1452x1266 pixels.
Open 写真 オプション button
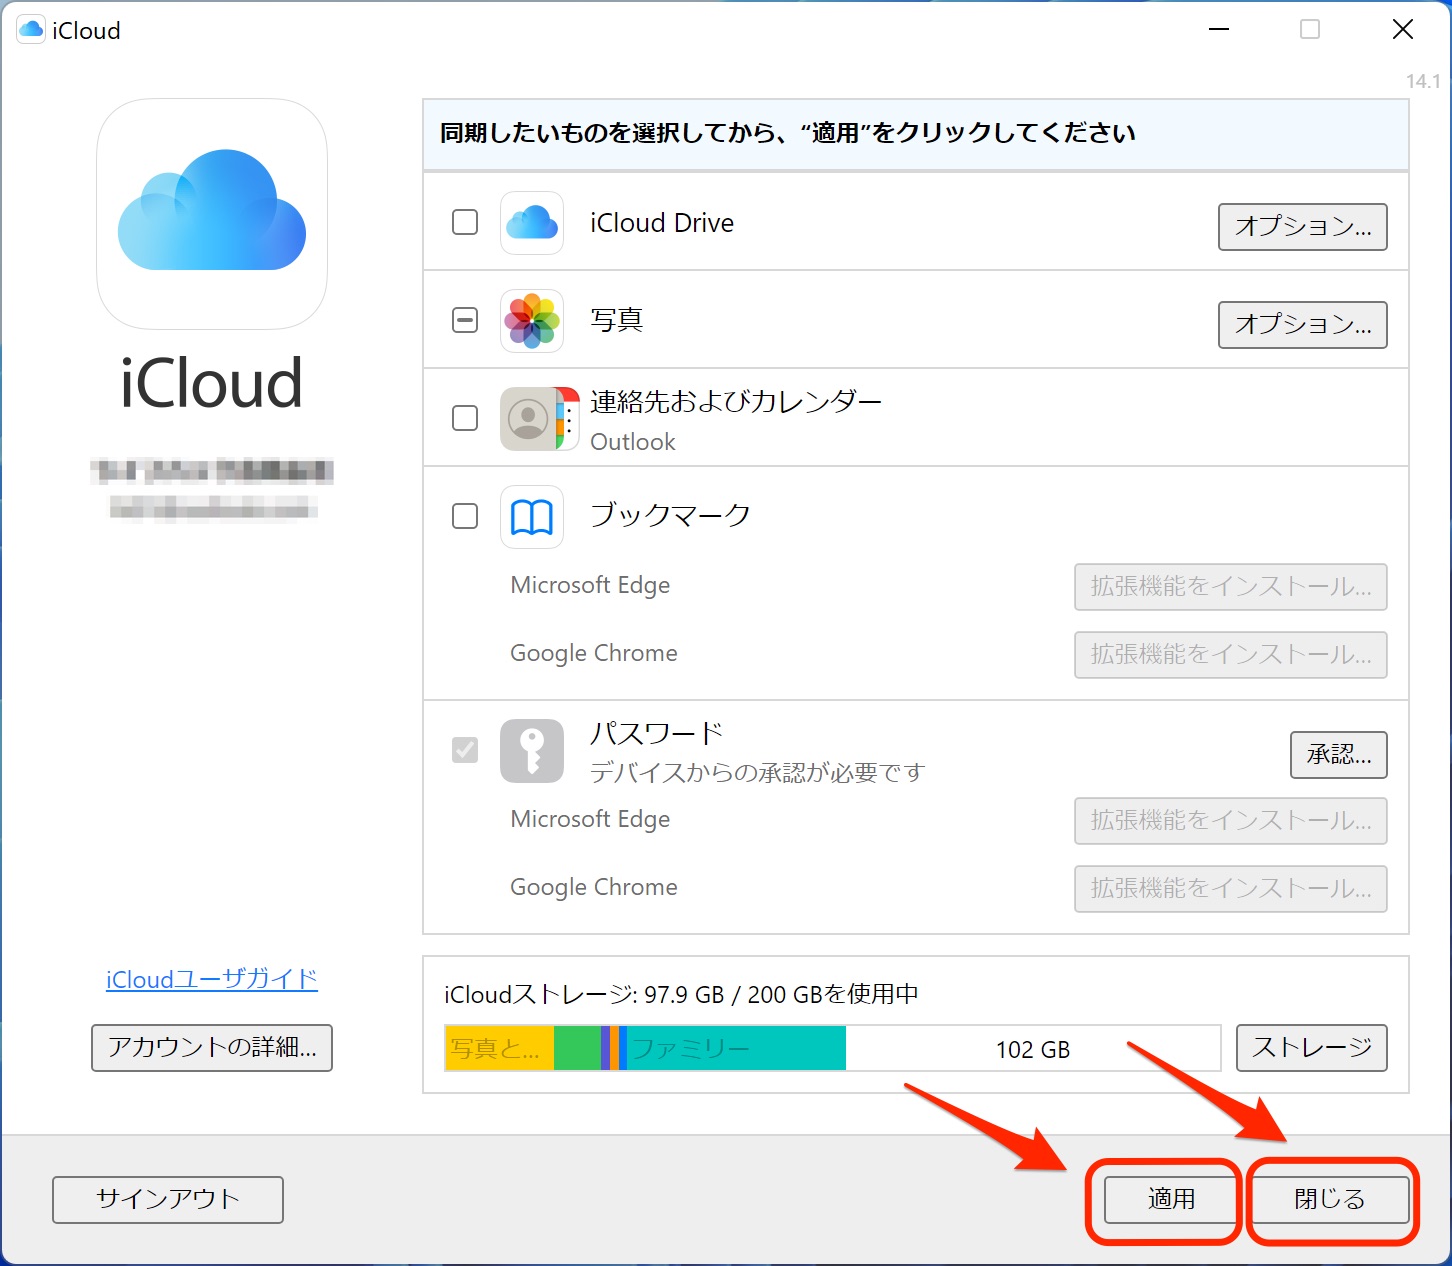(x=1302, y=325)
